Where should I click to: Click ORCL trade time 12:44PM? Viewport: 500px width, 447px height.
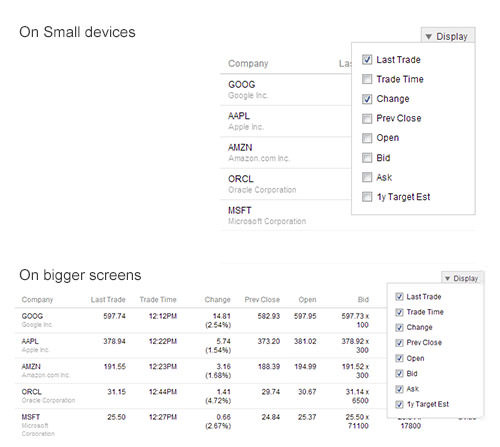(163, 392)
